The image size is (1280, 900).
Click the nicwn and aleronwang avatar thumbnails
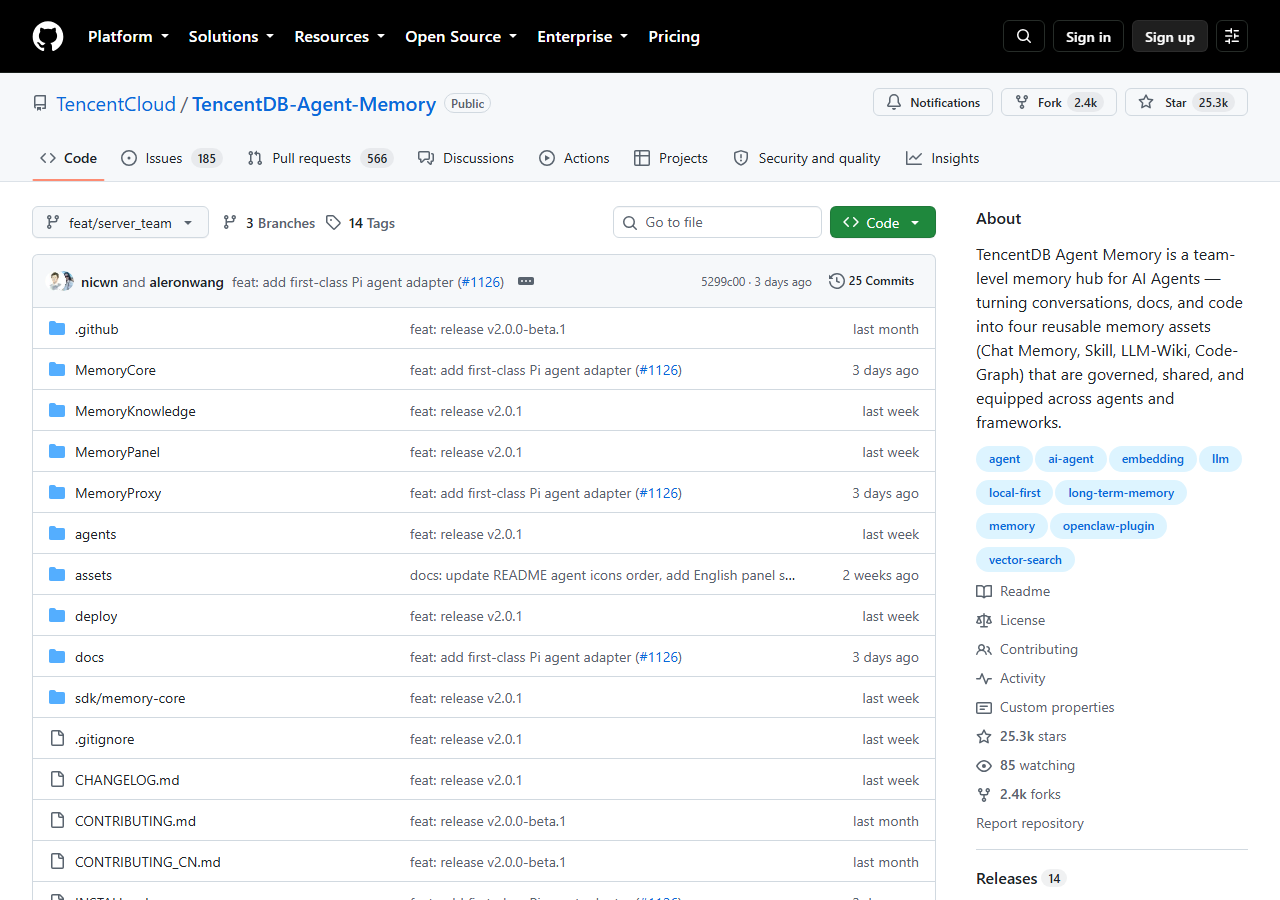tap(62, 282)
